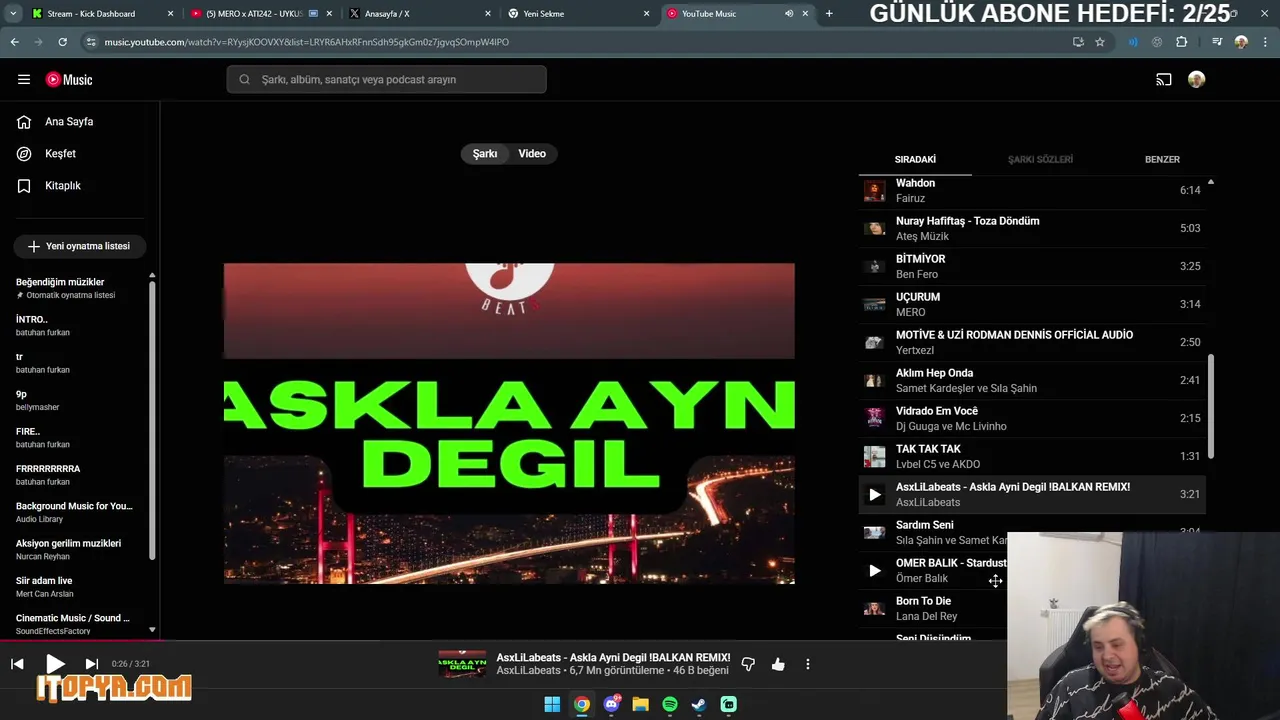Select BİTMİYOR by Ben Fero
1280x720 pixels.
[x=1032, y=266]
